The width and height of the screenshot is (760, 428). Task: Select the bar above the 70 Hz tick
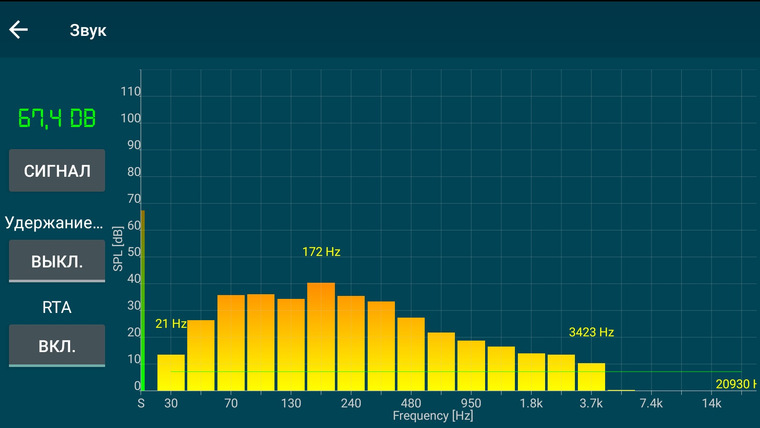coord(231,343)
